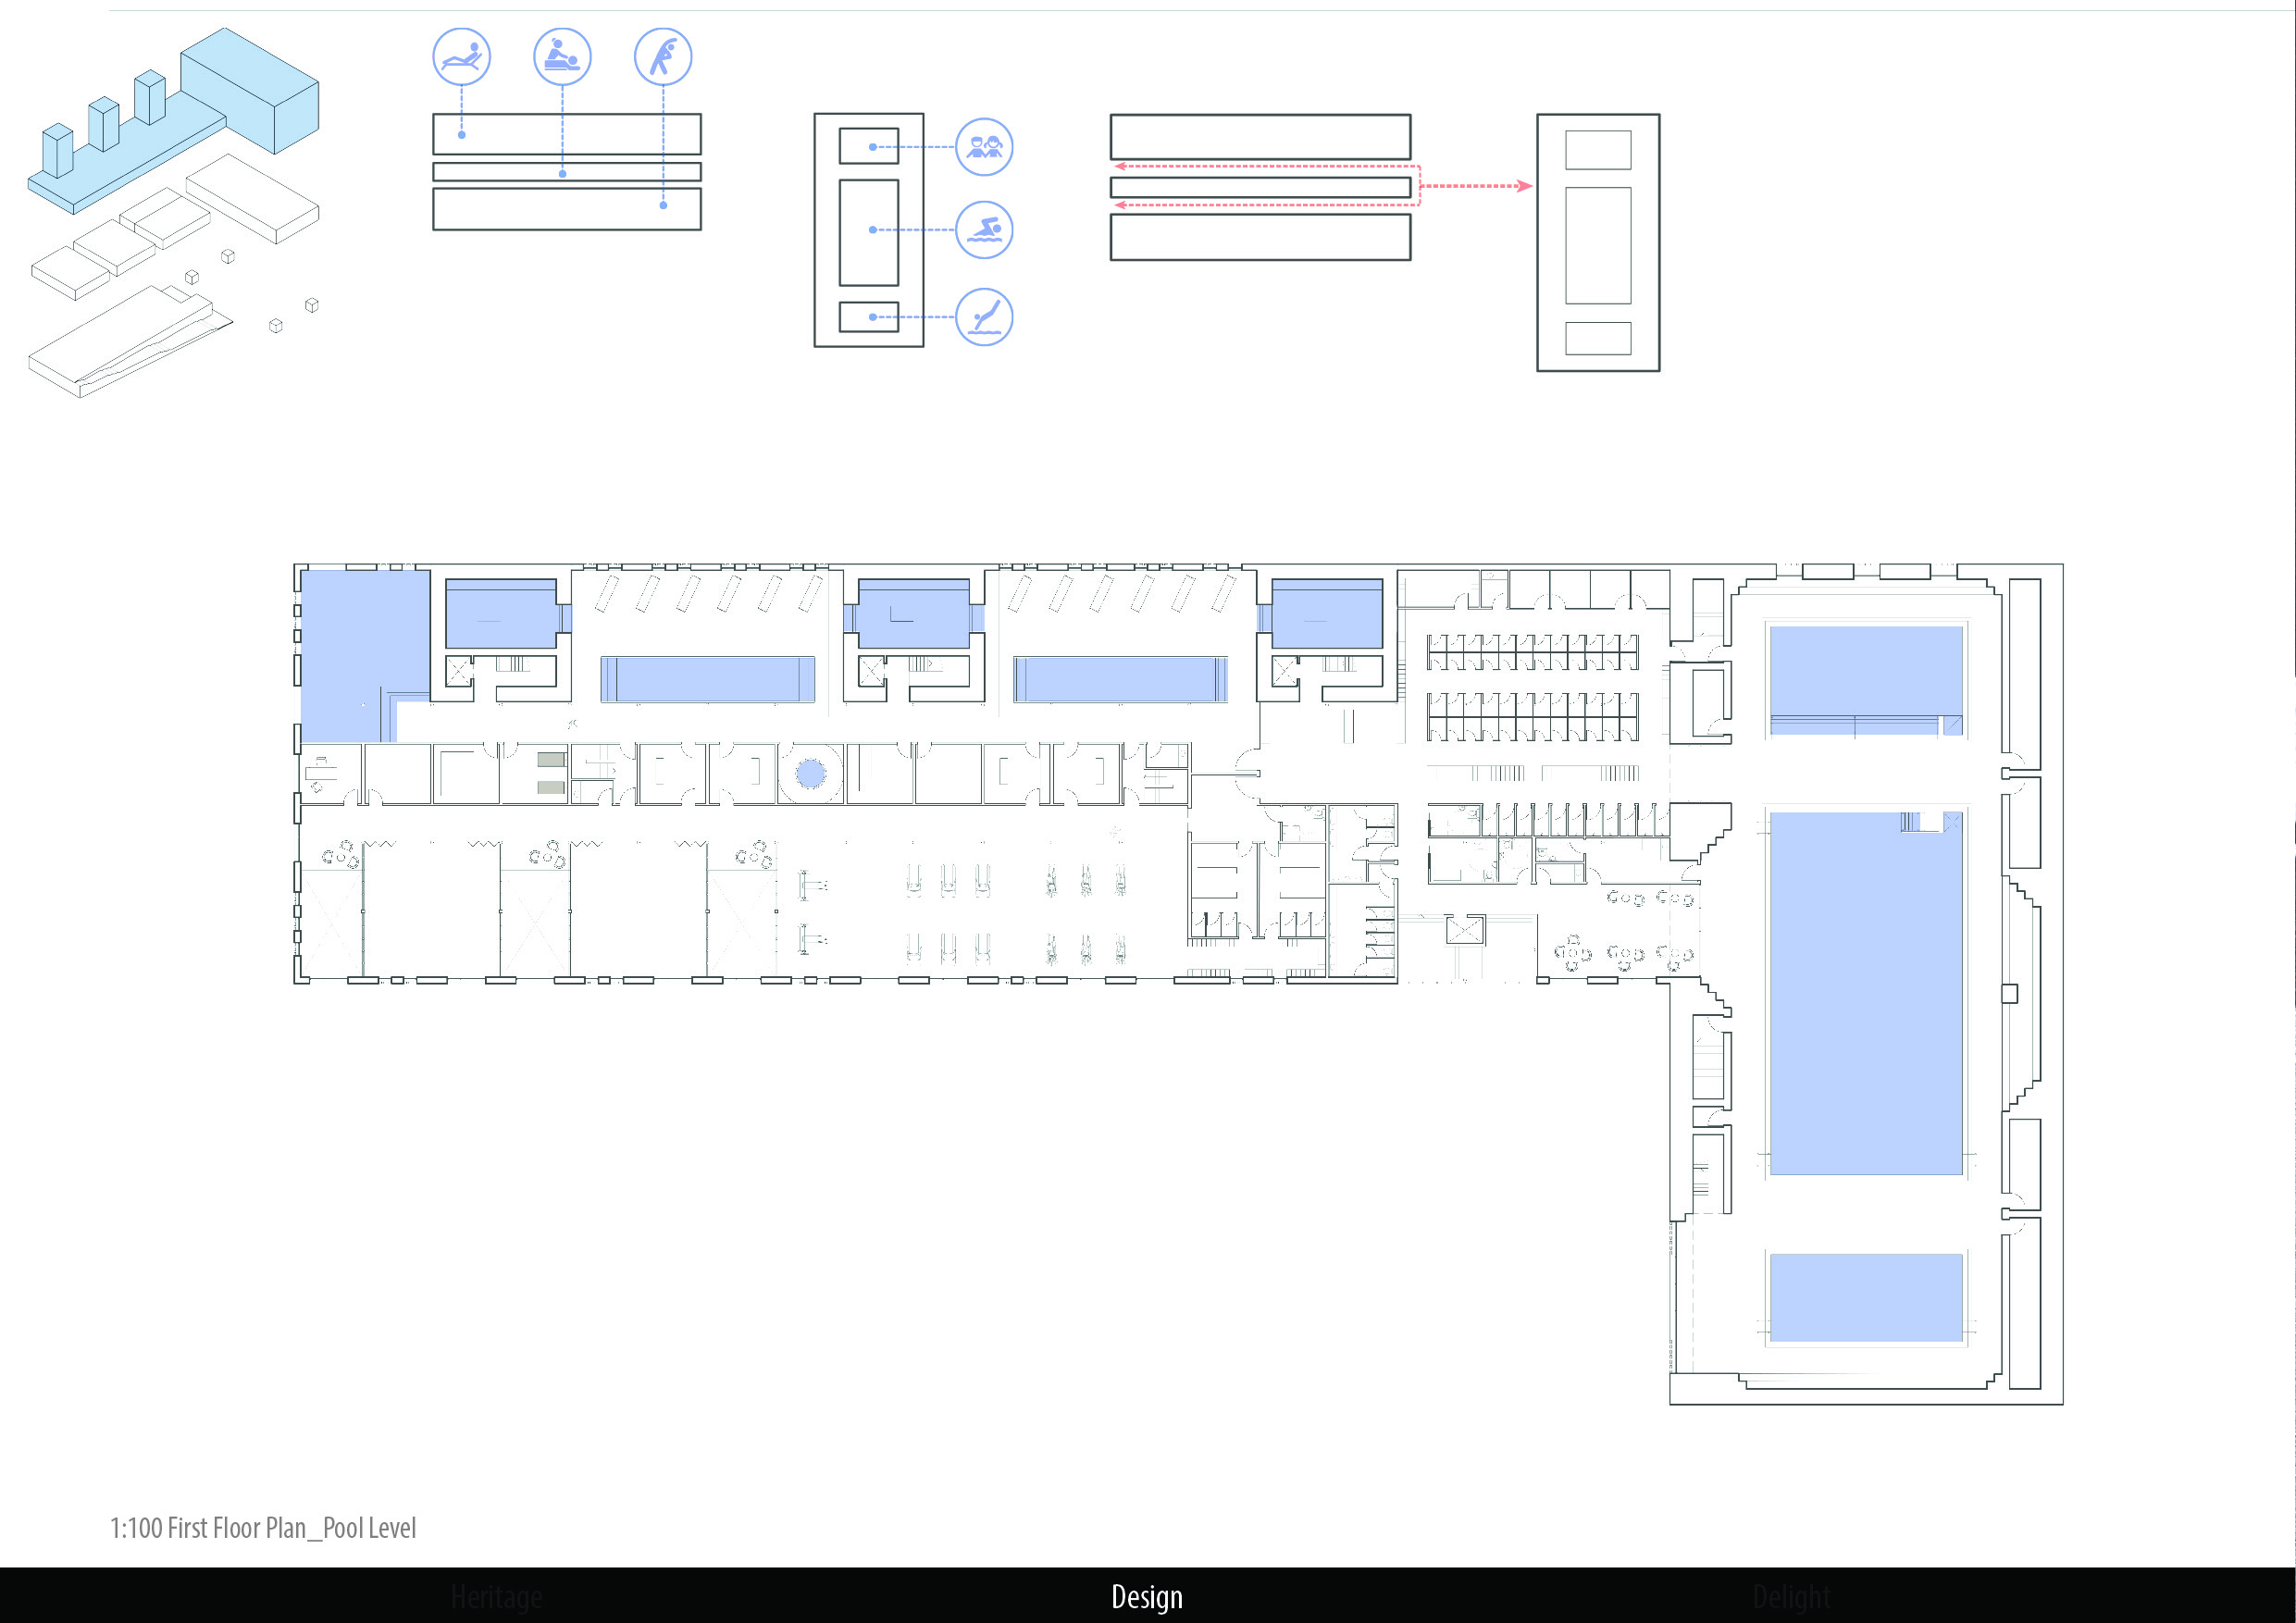Click the top pool in right wing
This screenshot has width=2296, height=1623.
[x=1865, y=670]
